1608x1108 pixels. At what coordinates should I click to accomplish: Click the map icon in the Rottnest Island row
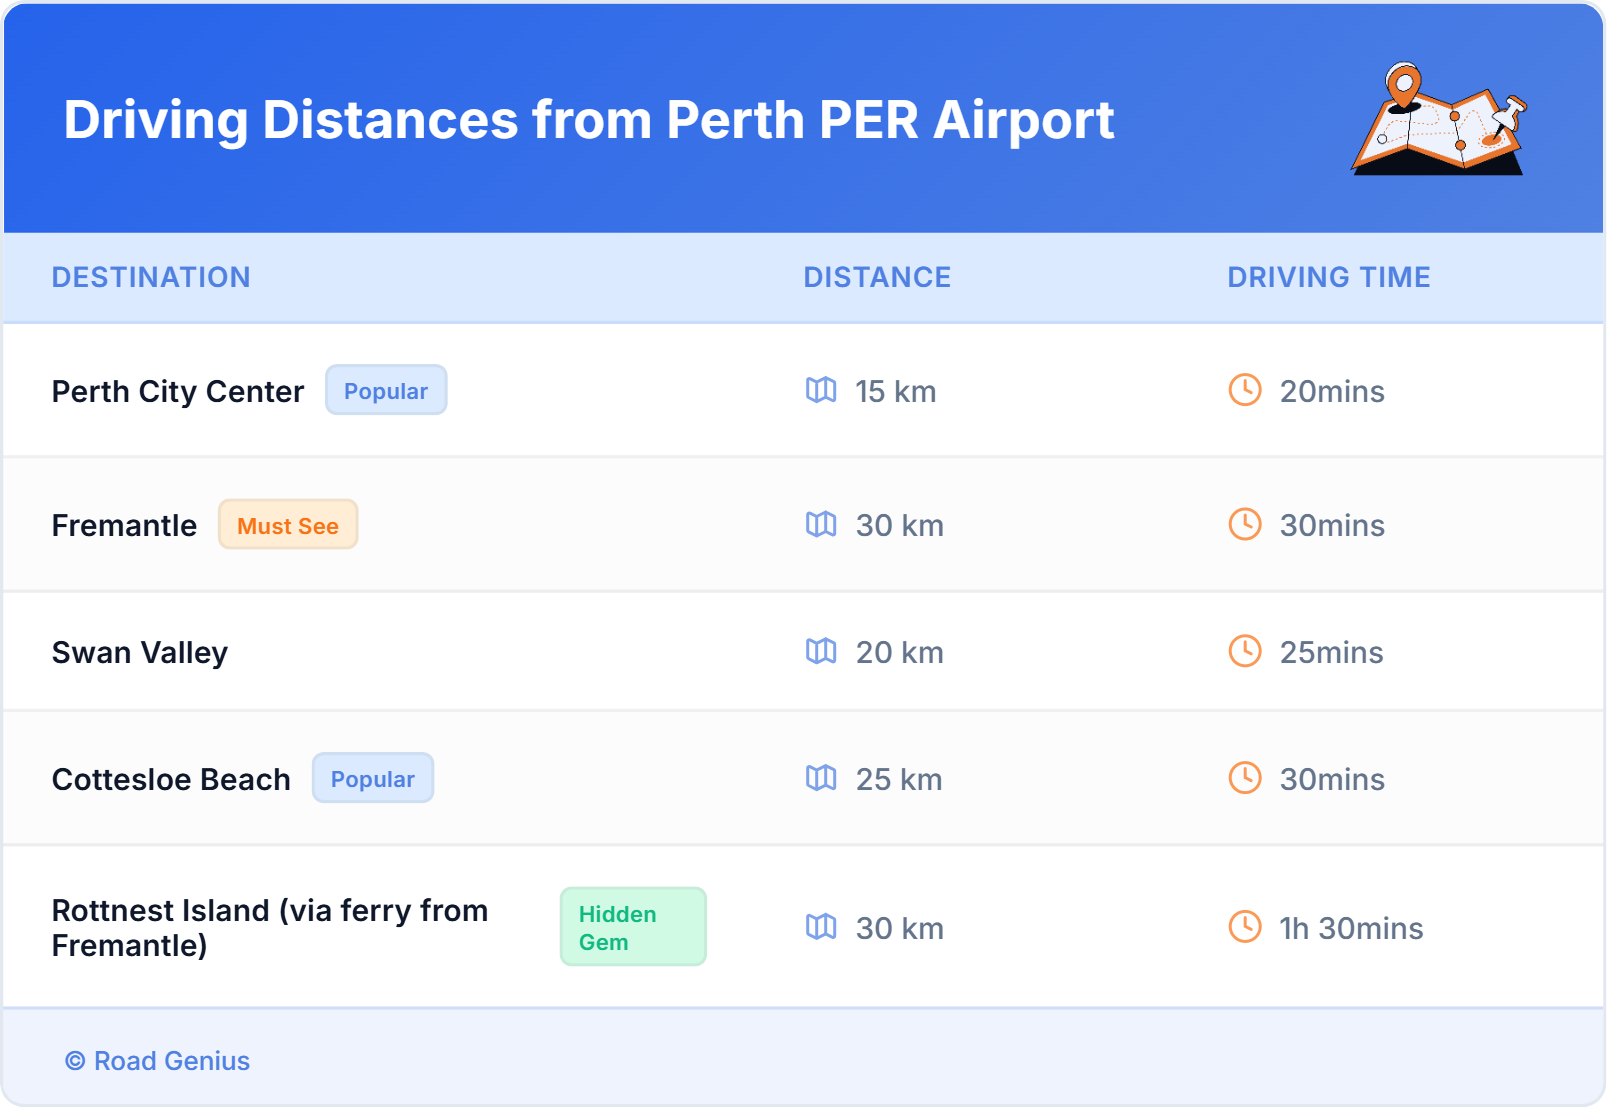click(821, 927)
